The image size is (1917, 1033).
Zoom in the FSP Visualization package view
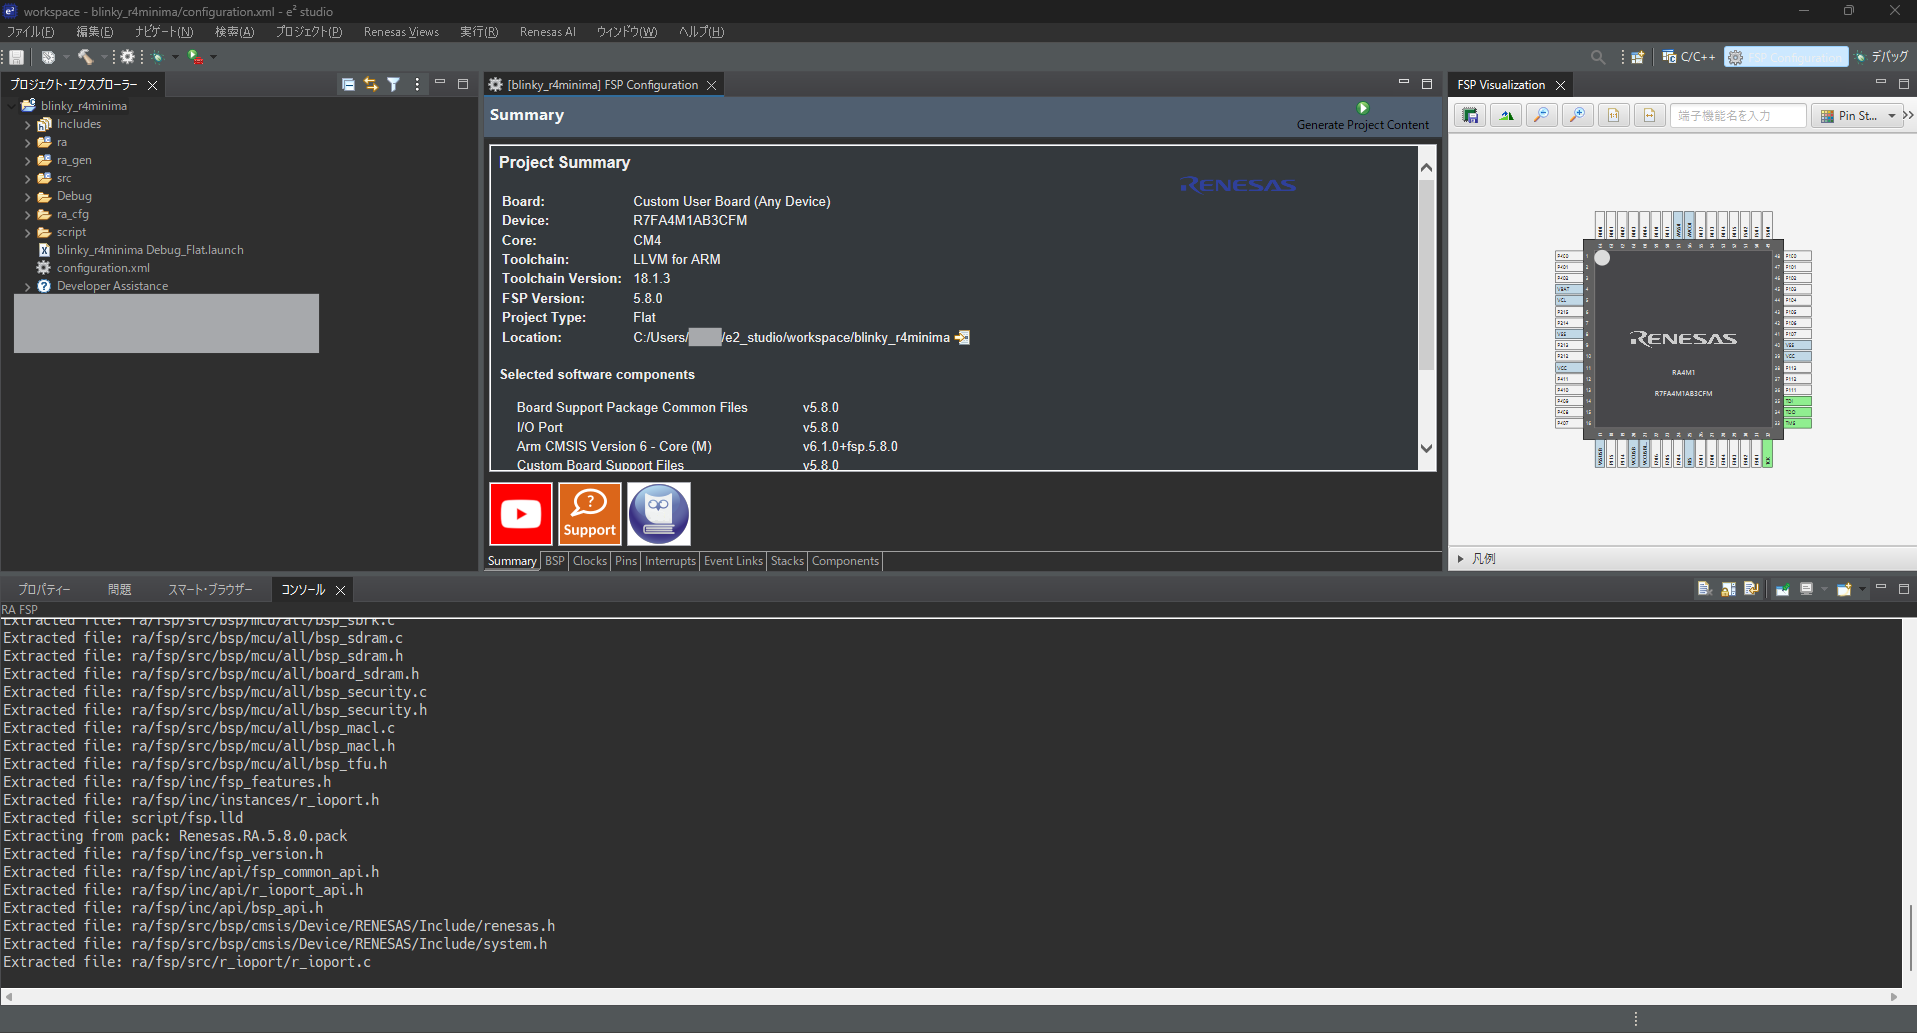pos(1578,116)
